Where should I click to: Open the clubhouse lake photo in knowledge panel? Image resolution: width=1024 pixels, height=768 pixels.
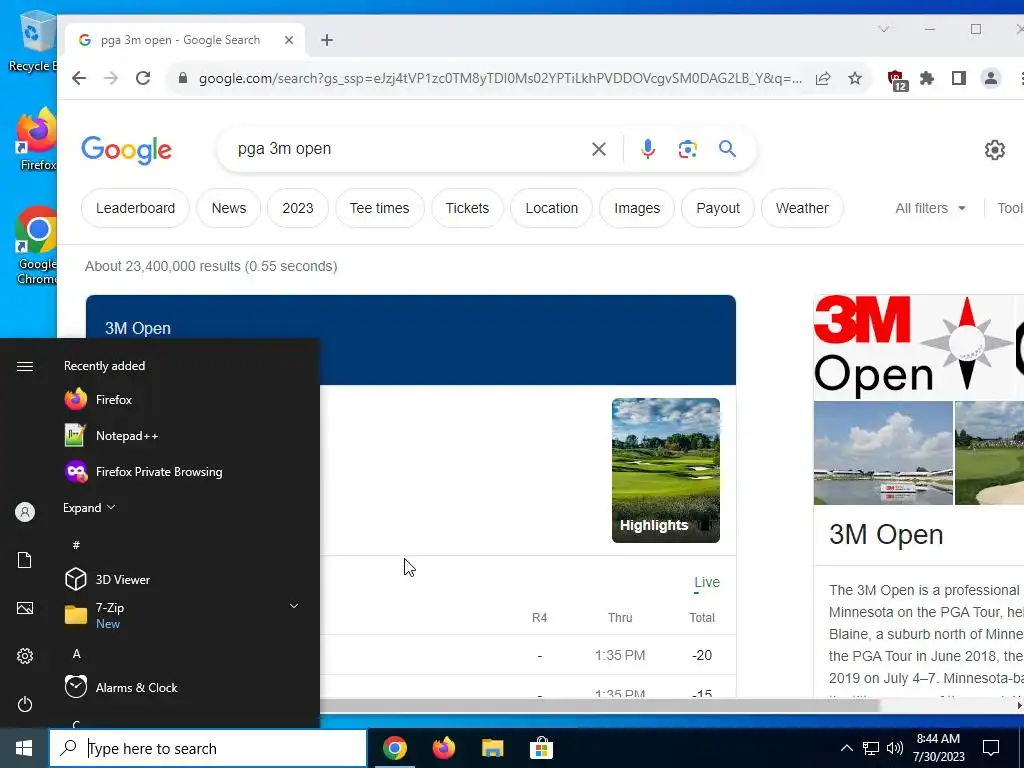coord(883,453)
